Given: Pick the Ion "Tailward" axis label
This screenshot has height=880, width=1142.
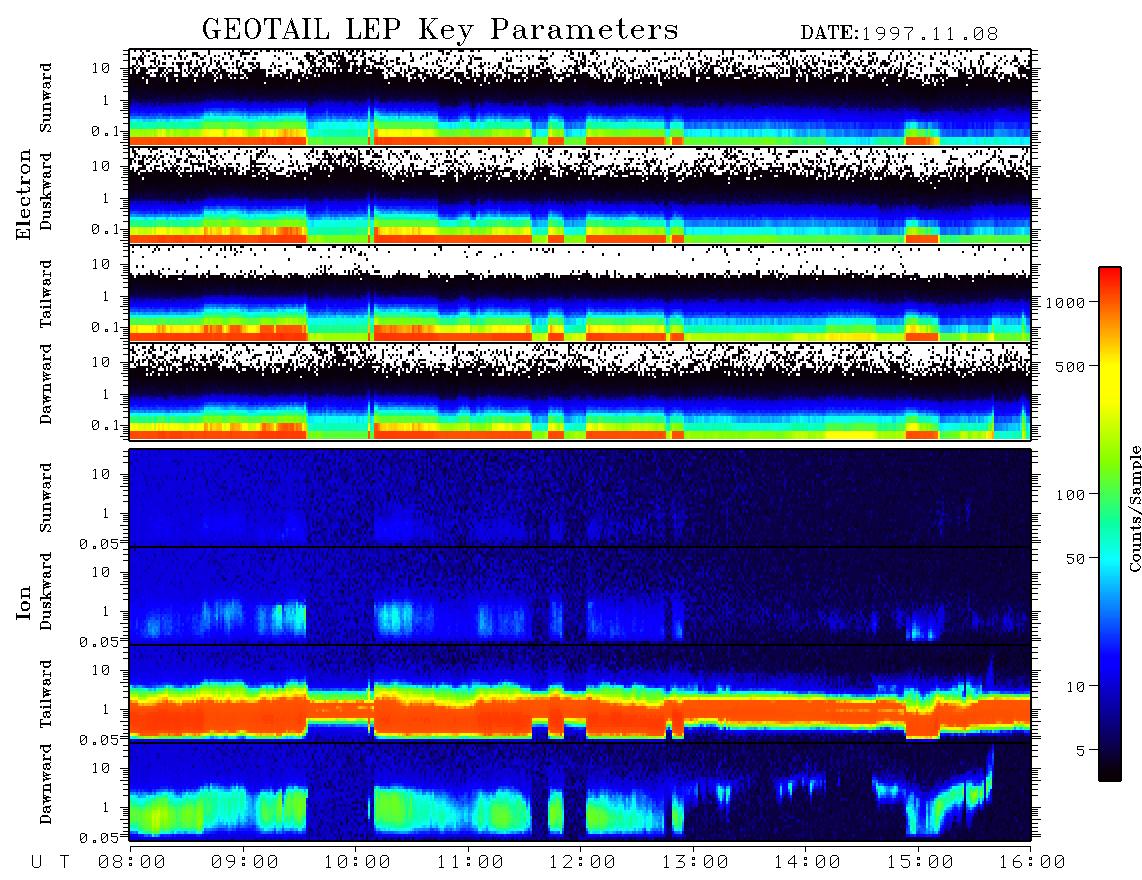Looking at the screenshot, I should (x=47, y=694).
